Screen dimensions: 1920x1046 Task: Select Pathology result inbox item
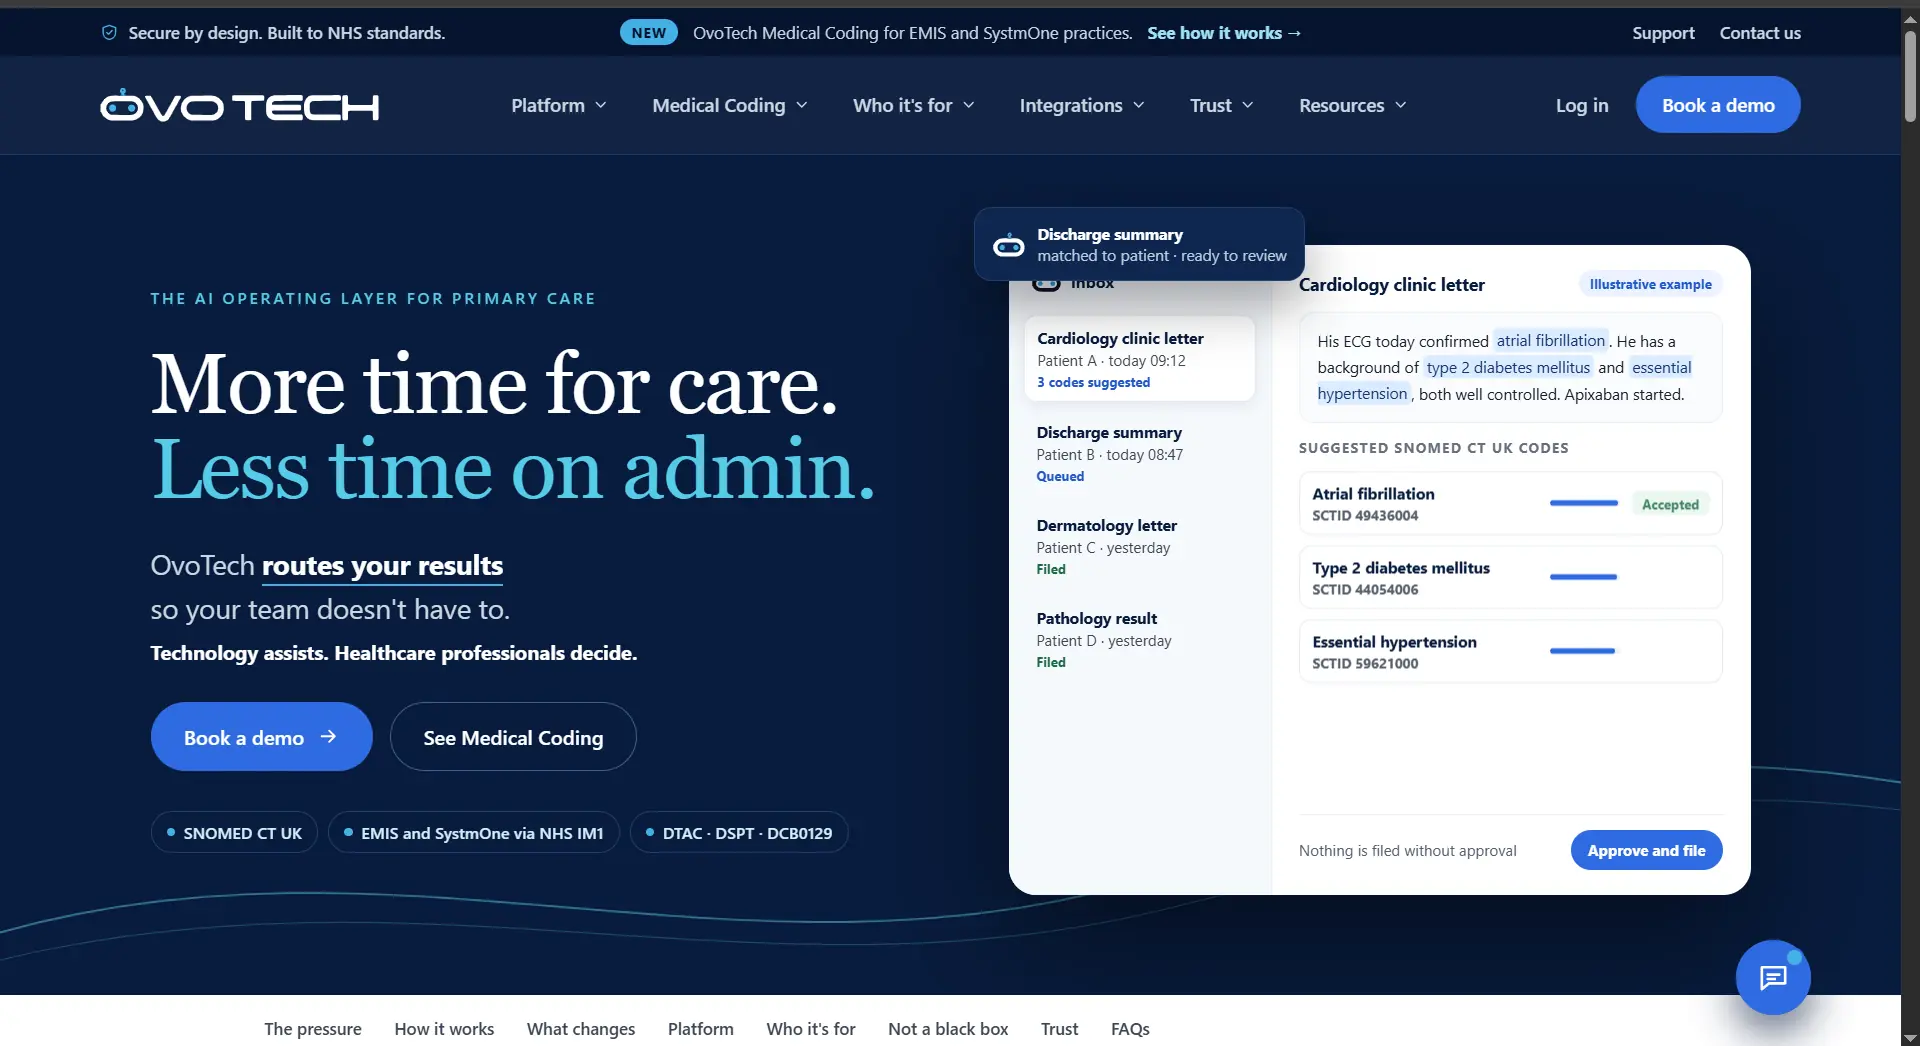(1139, 639)
